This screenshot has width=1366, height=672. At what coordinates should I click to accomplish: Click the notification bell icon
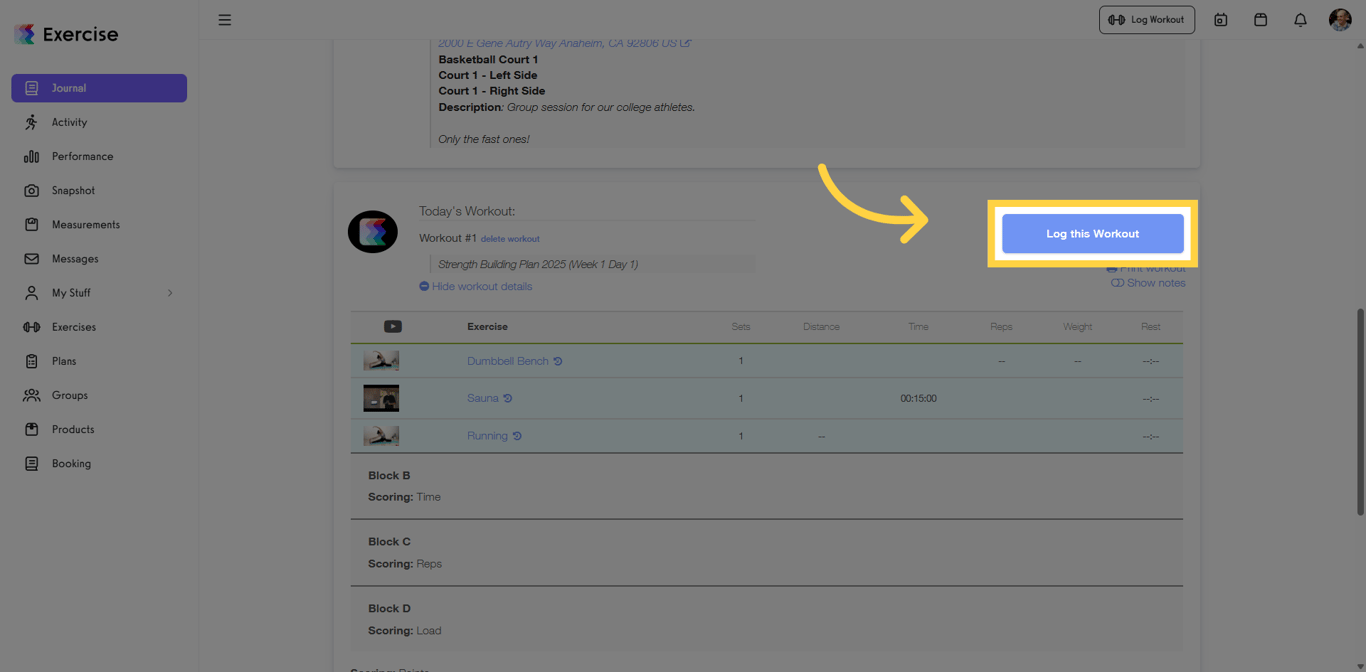coord(1300,19)
